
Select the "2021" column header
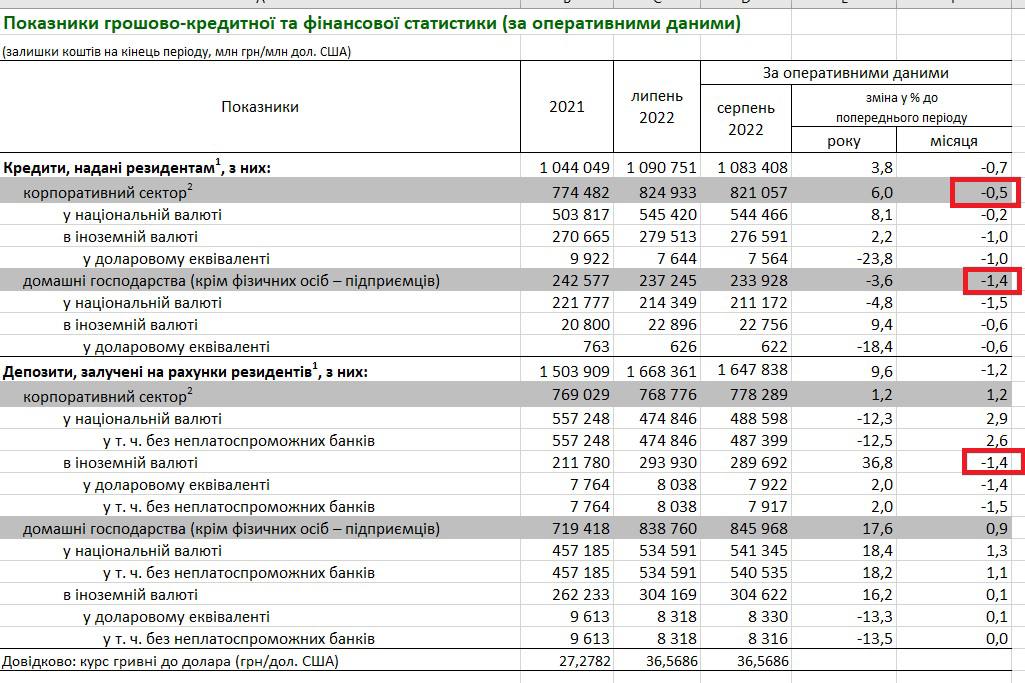(x=567, y=107)
